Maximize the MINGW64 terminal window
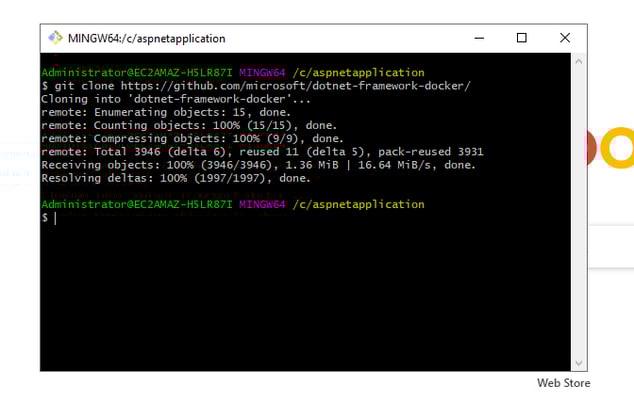The width and height of the screenshot is (634, 418). 521,38
